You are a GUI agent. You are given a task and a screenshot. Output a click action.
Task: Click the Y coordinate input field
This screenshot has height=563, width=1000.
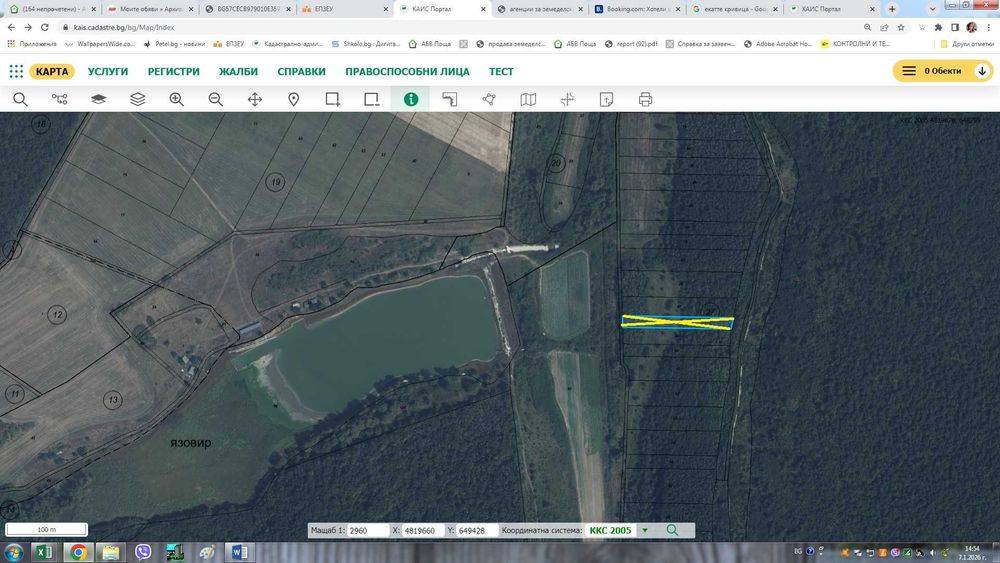pyautogui.click(x=477, y=530)
